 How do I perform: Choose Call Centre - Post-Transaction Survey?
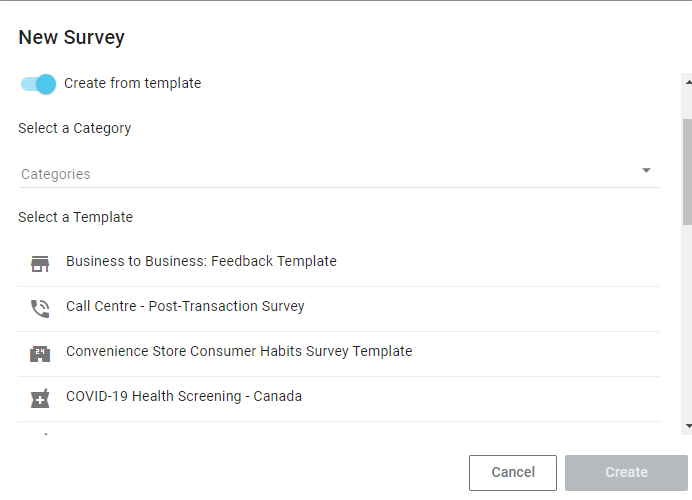point(185,306)
